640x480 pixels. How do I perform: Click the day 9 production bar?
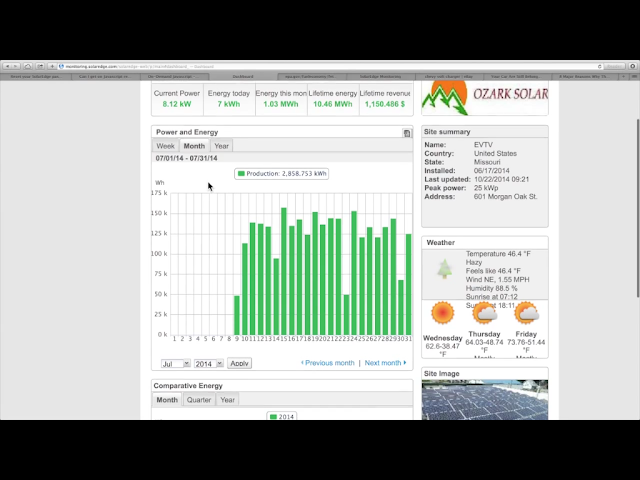point(237,315)
